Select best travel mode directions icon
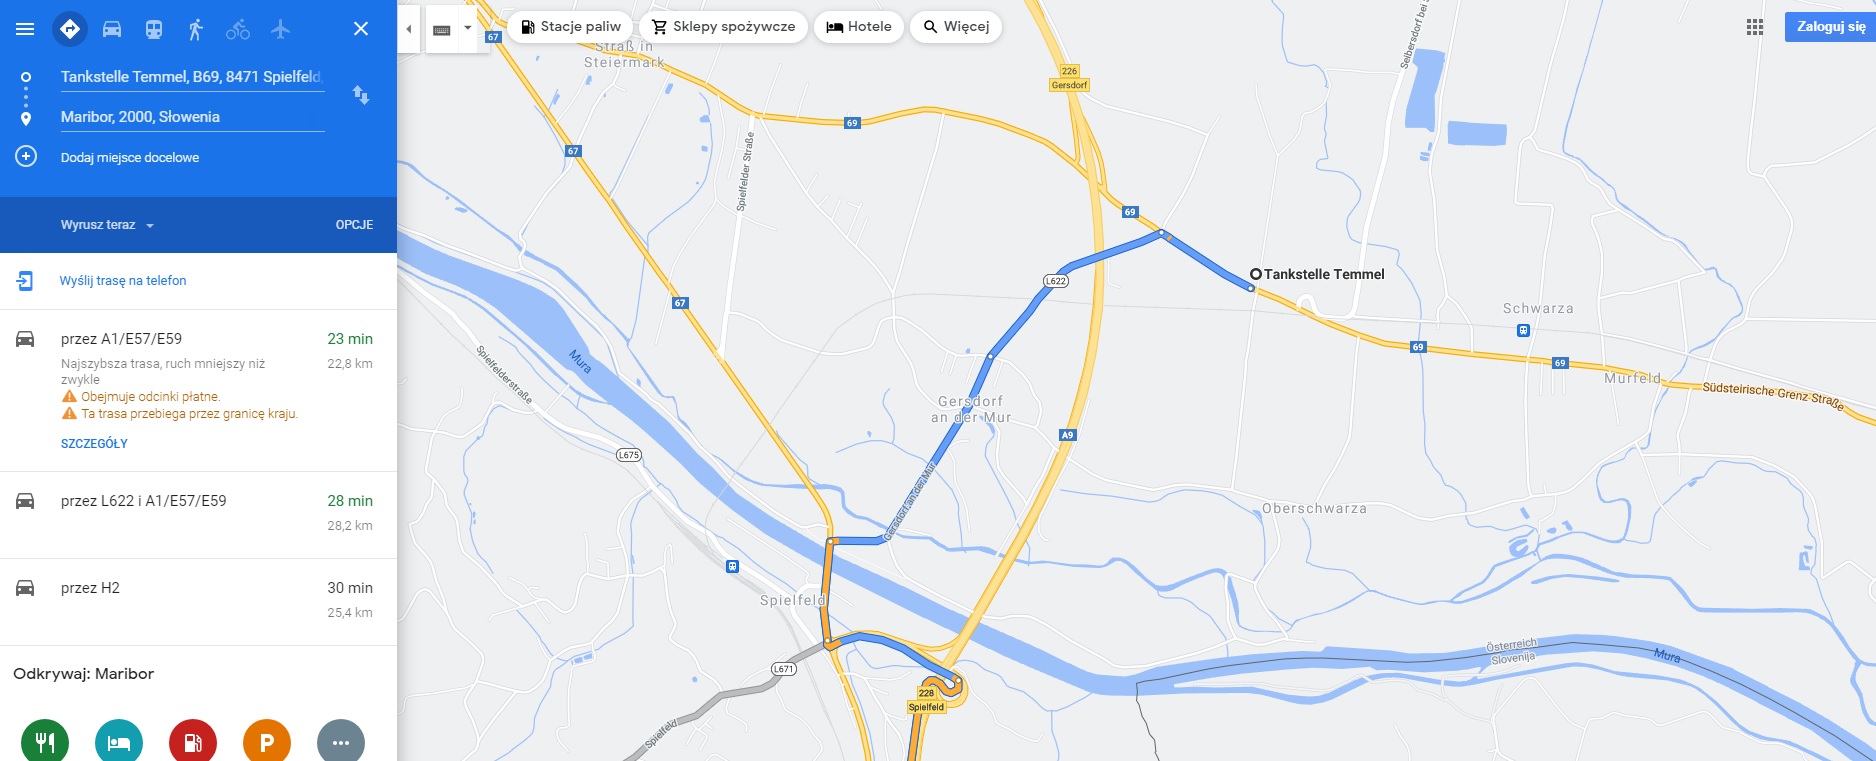This screenshot has height=761, width=1876. coord(70,29)
